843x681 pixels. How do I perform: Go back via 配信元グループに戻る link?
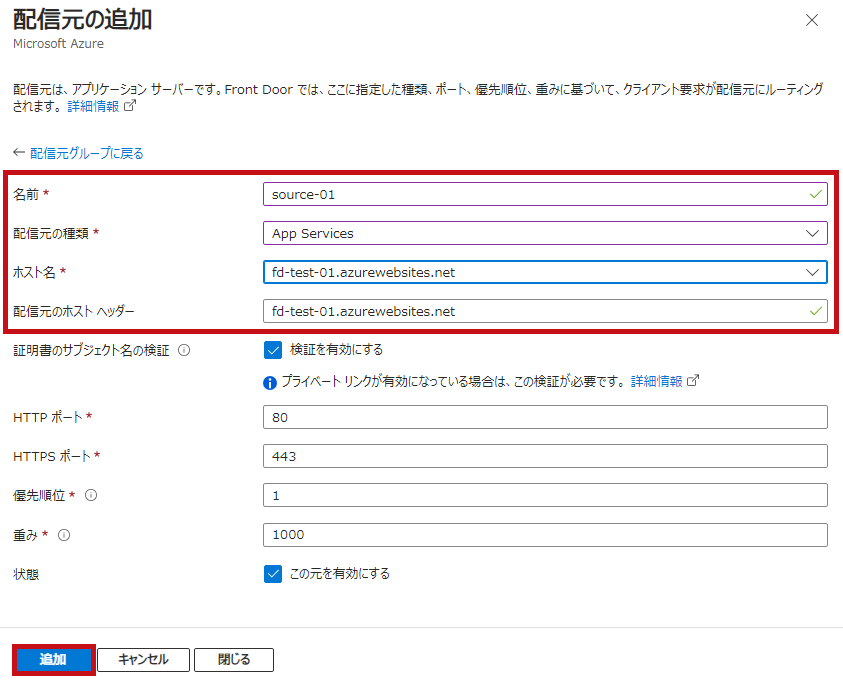pyautogui.click(x=87, y=154)
